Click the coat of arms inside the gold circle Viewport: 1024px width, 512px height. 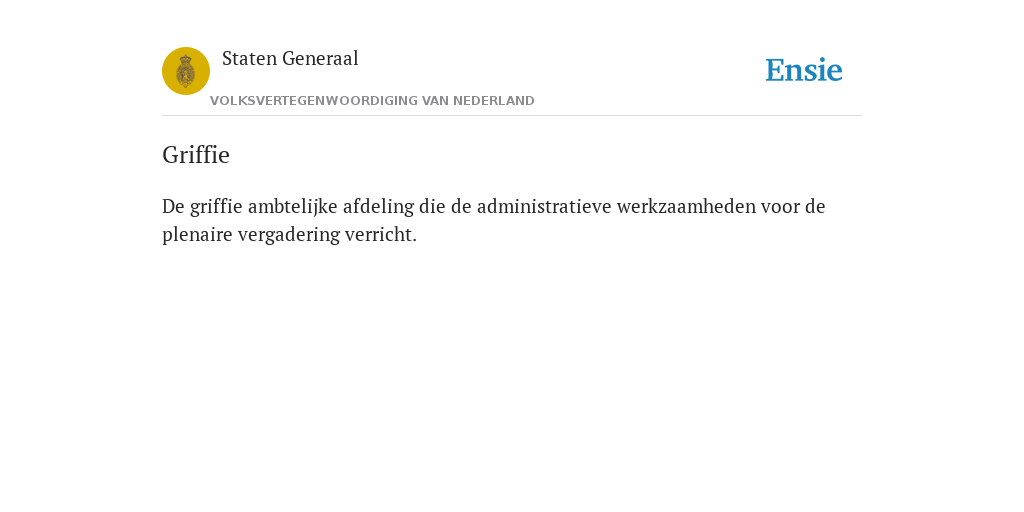[x=186, y=71]
